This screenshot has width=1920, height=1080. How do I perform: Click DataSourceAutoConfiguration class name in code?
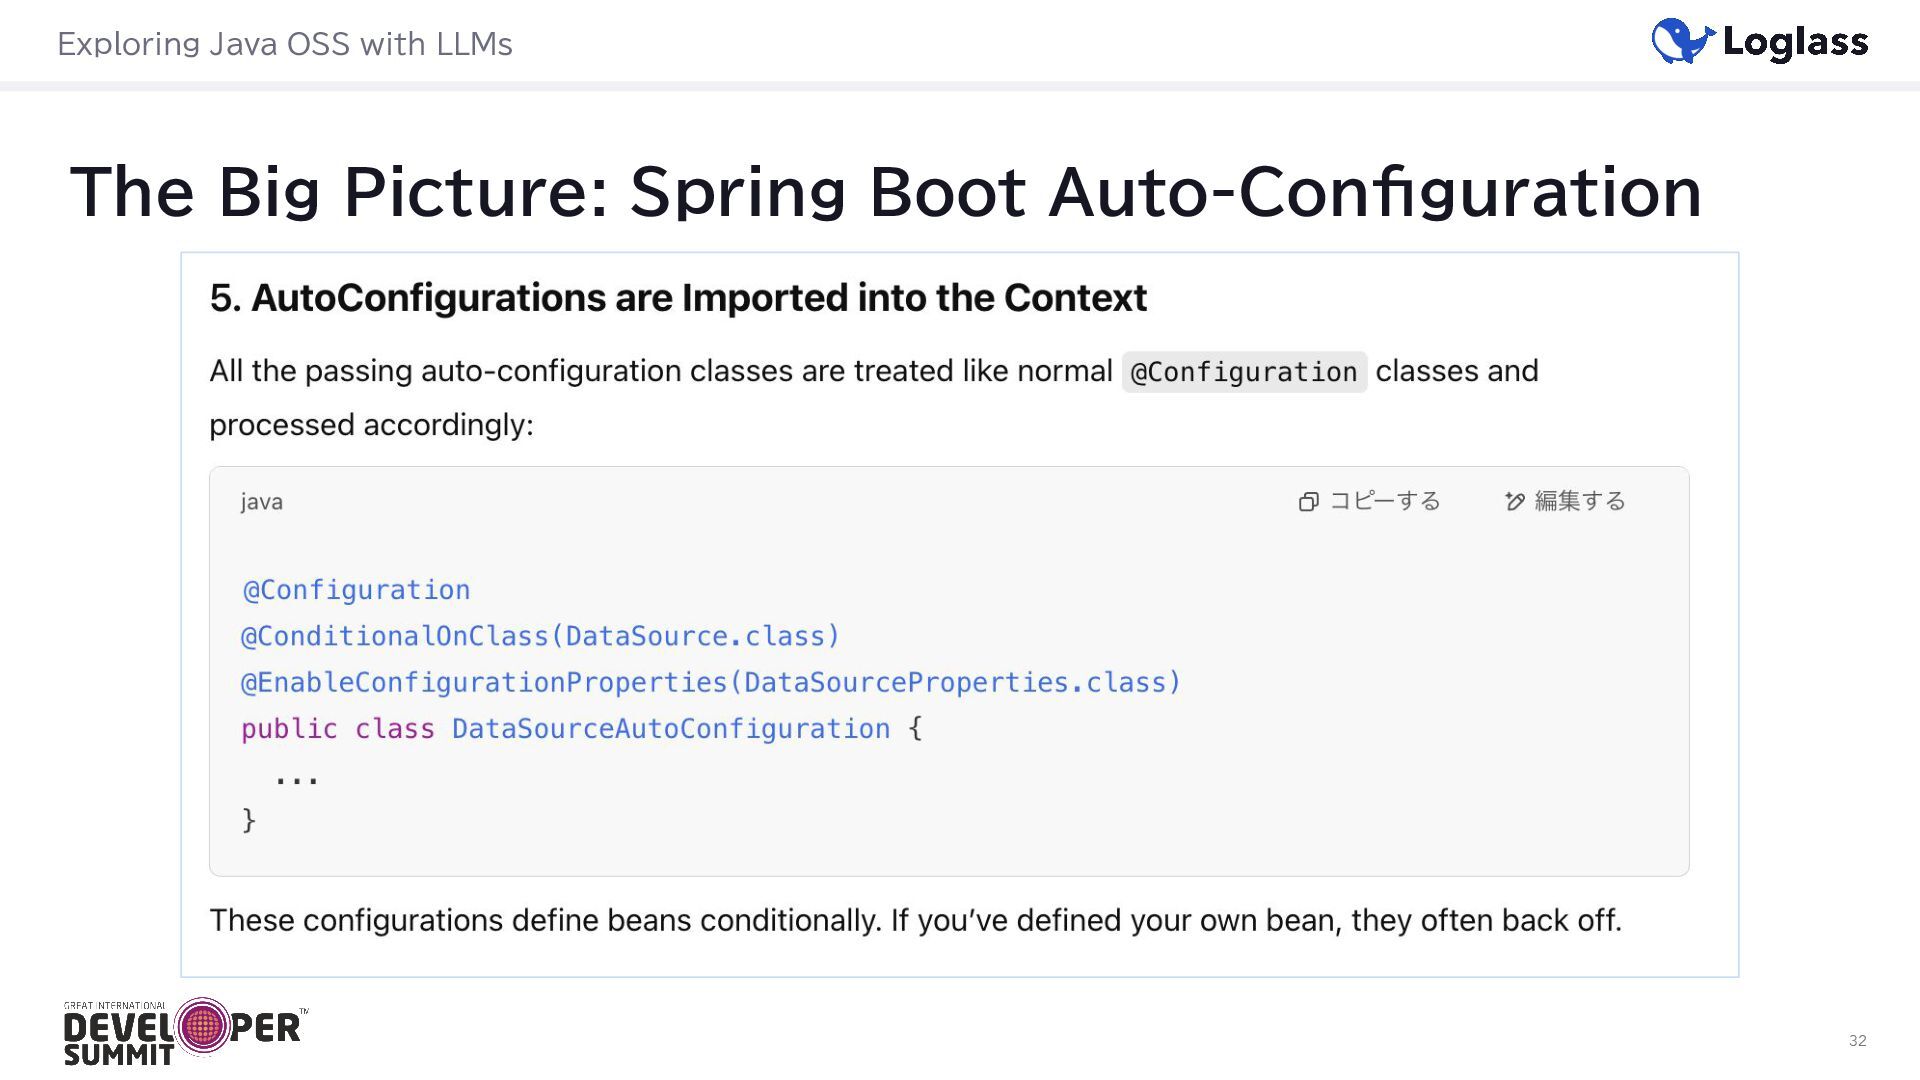pyautogui.click(x=670, y=728)
